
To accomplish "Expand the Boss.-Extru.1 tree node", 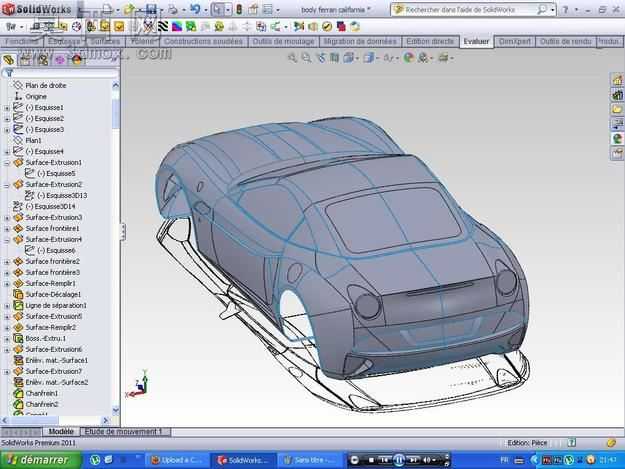I will click(7, 339).
